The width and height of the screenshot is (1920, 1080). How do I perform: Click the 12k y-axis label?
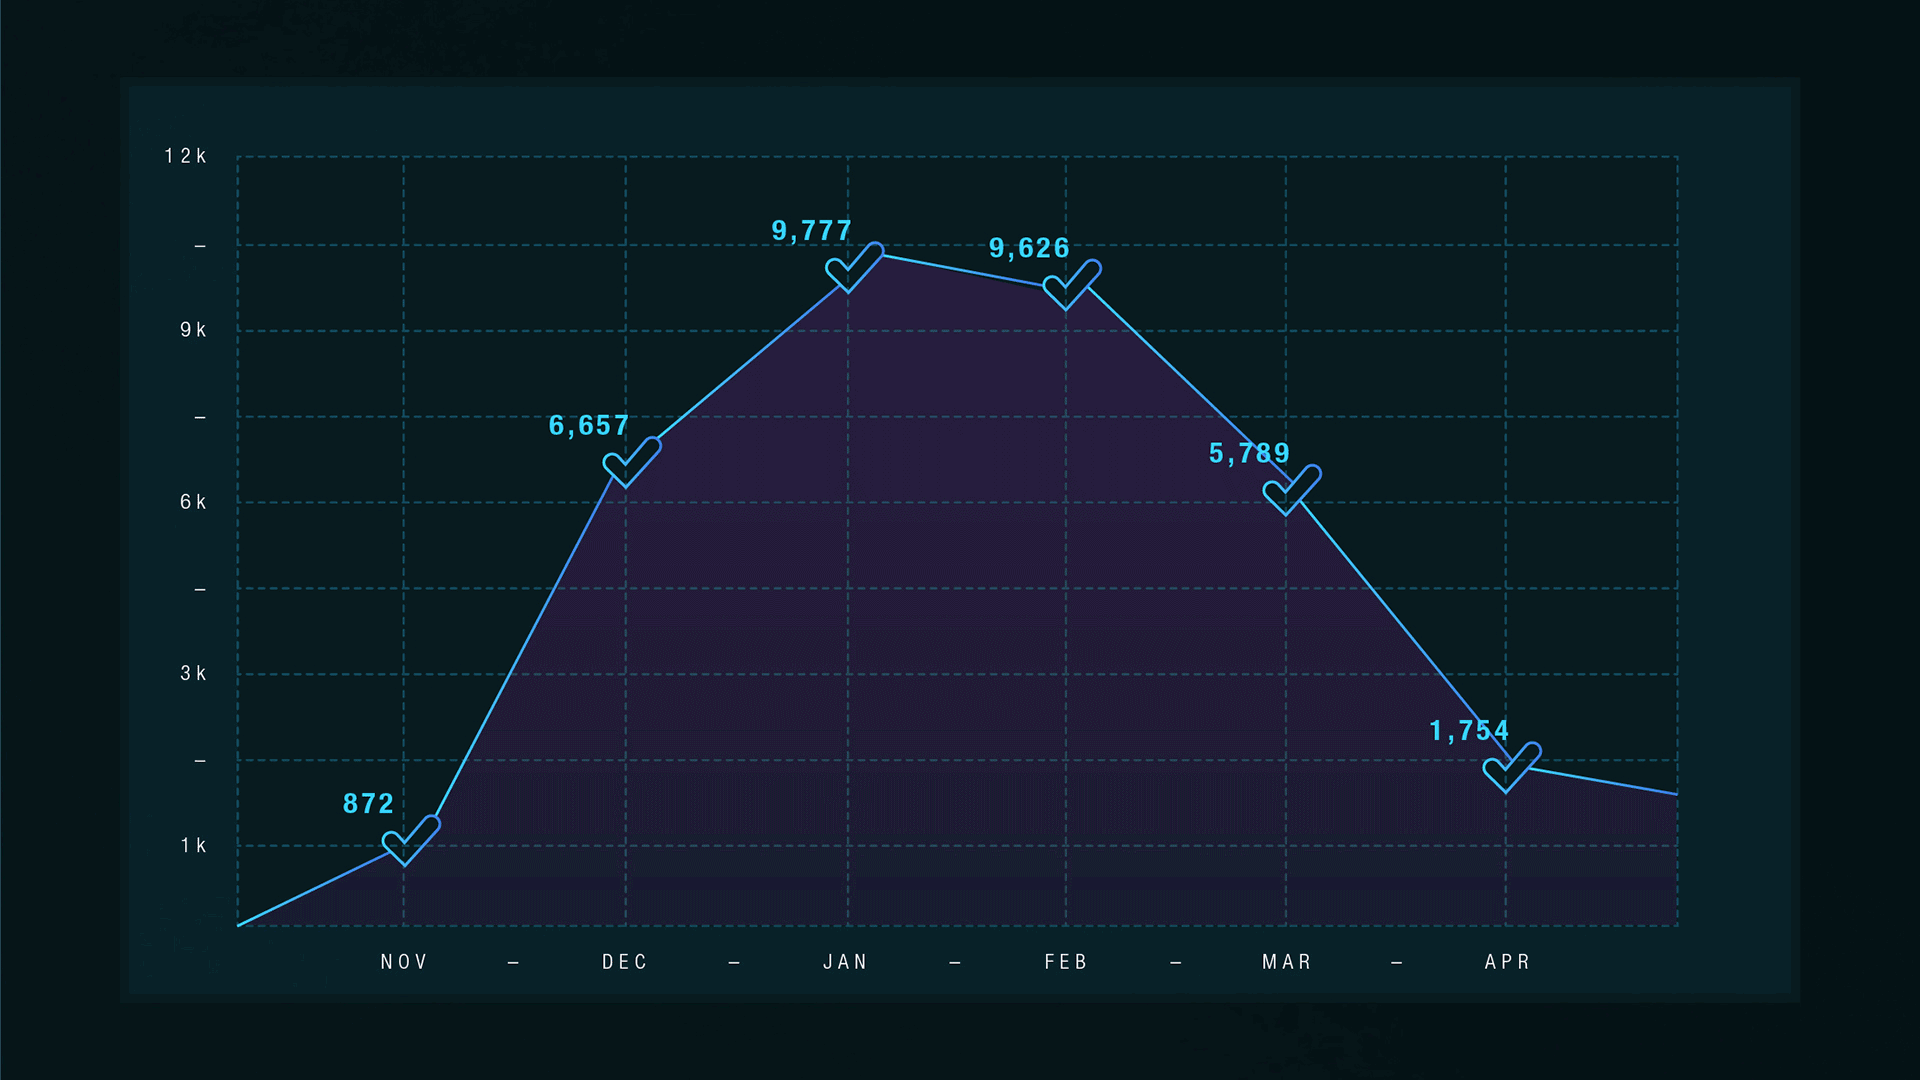186,156
